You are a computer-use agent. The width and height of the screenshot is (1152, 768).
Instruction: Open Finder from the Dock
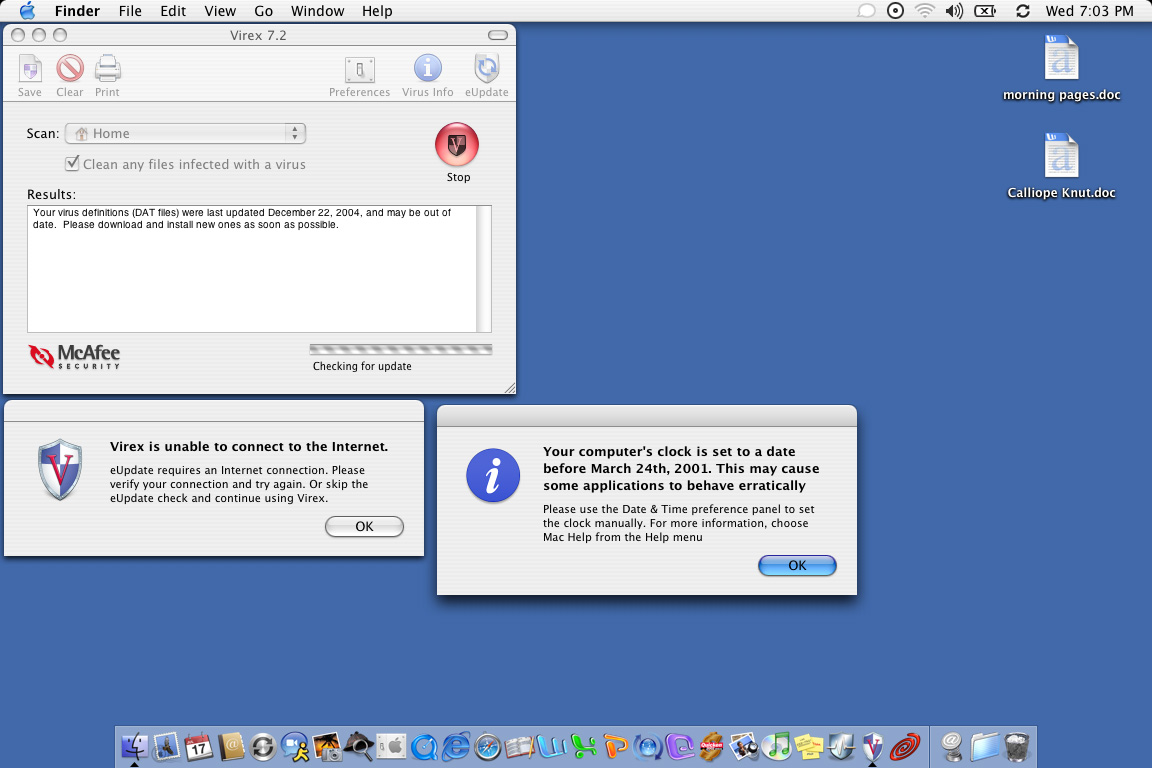tap(134, 747)
